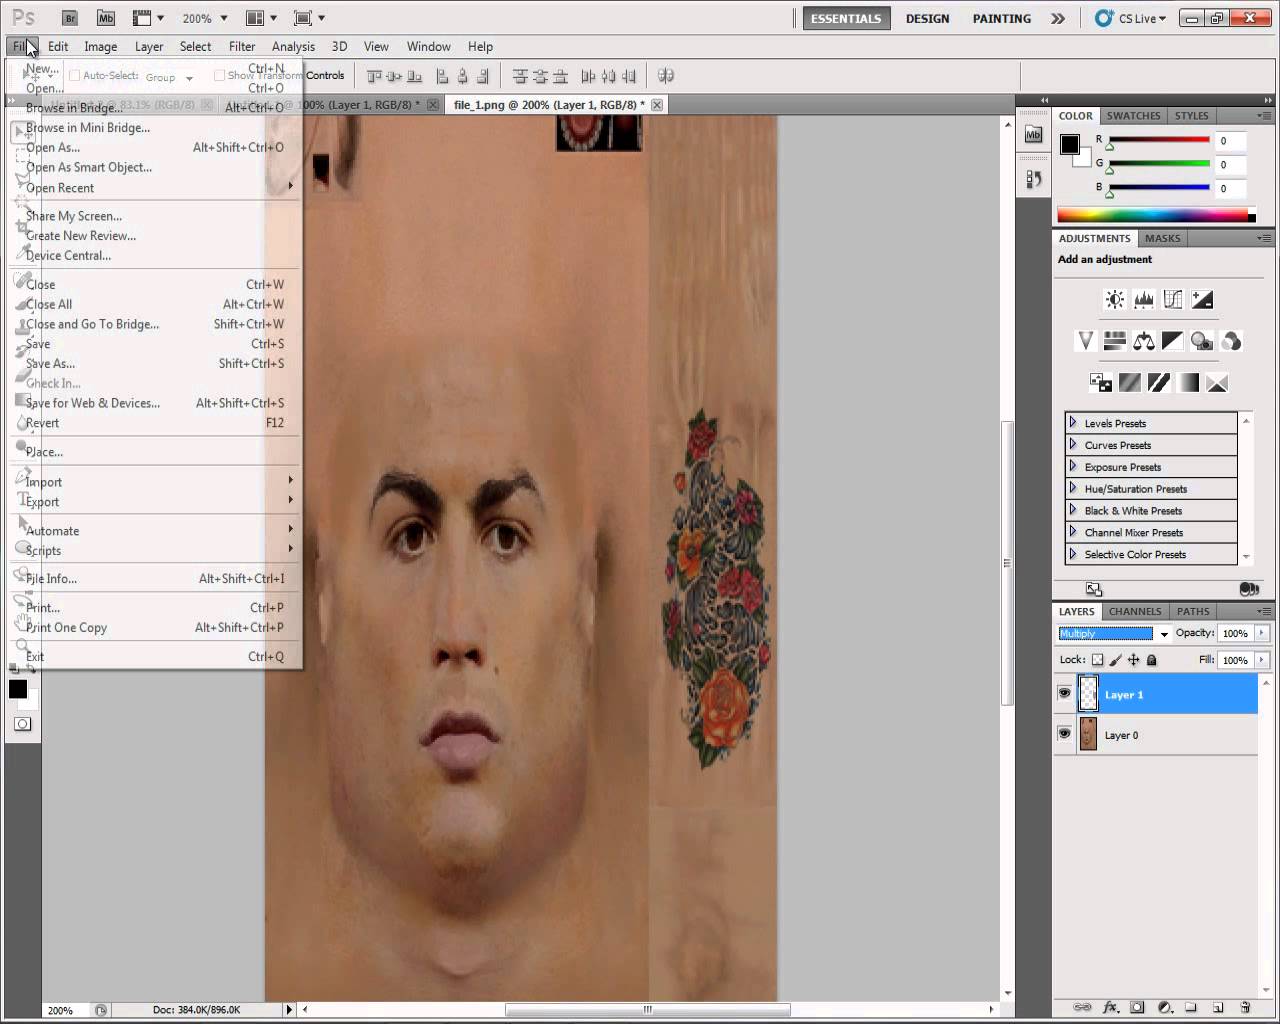Add an Invert adjustment
This screenshot has height=1024, width=1280.
[1100, 382]
